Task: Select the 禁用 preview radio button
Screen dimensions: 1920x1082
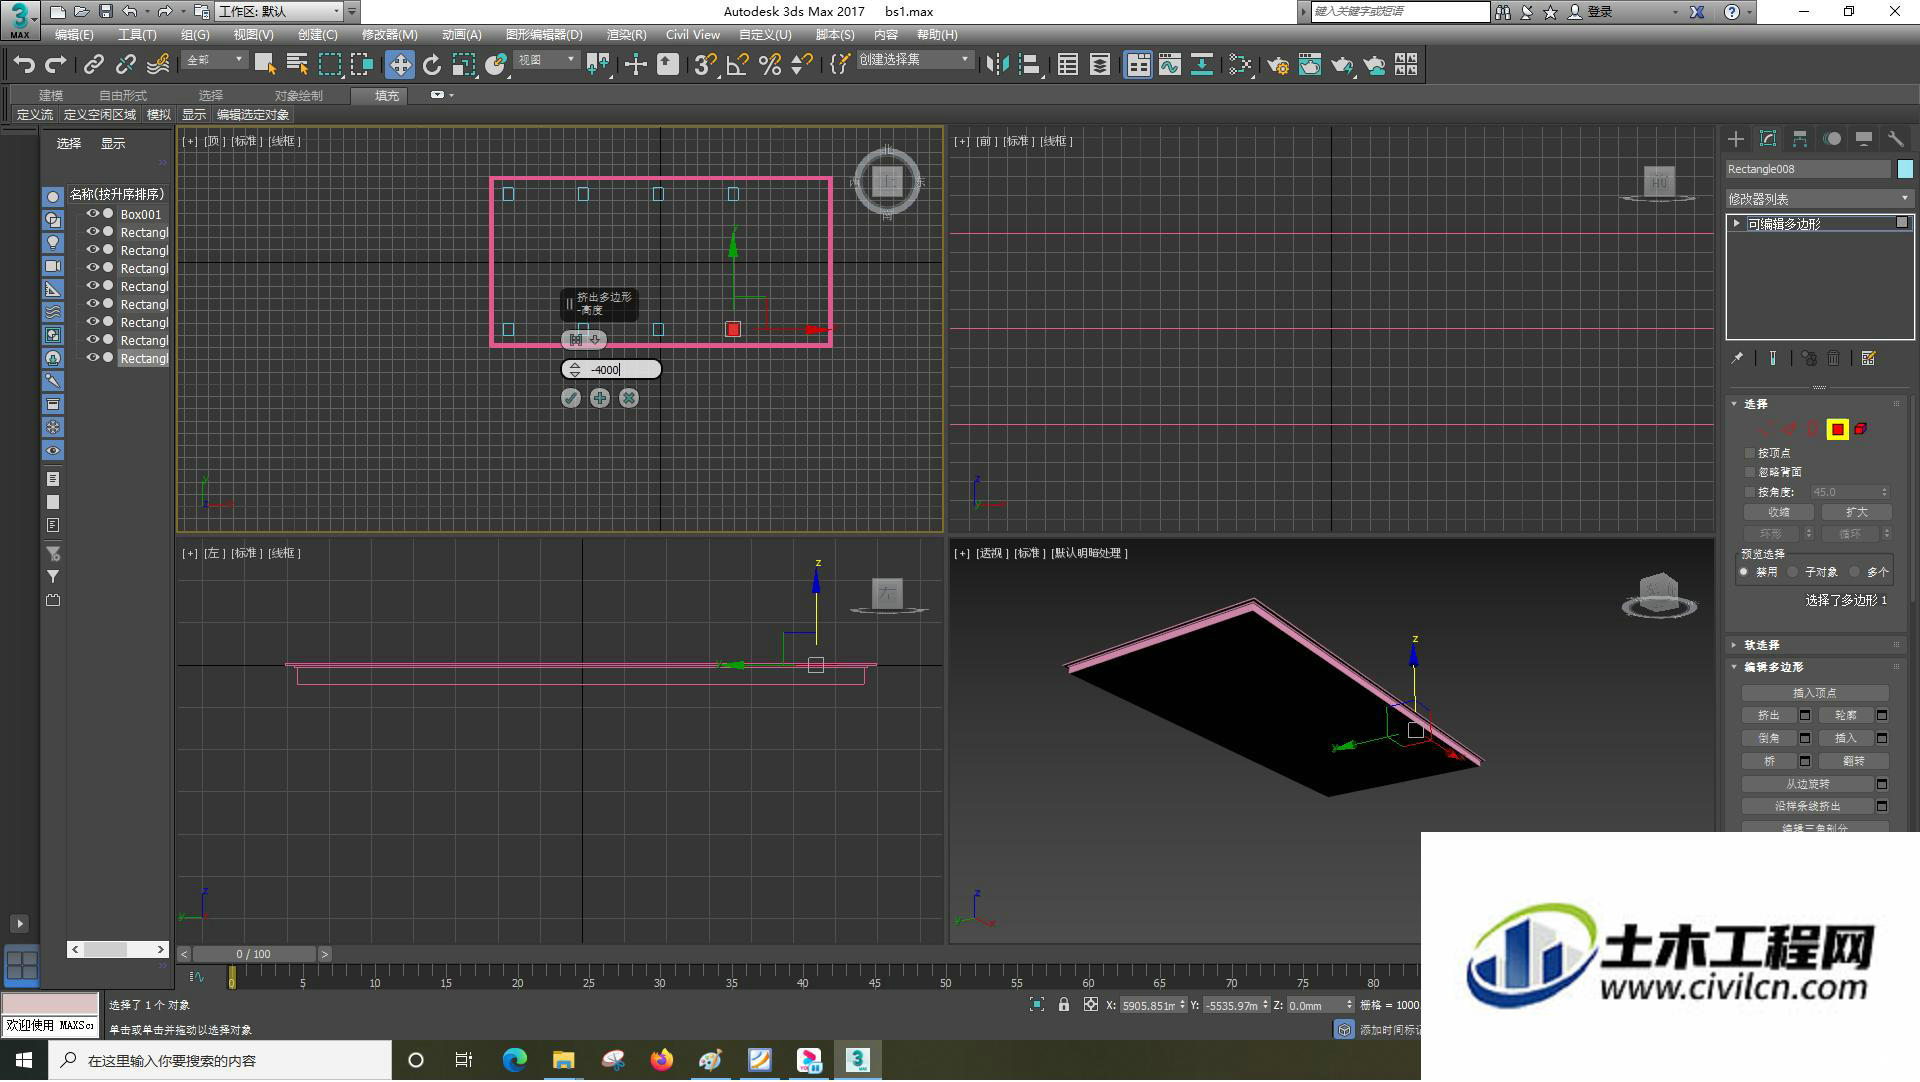Action: pyautogui.click(x=1745, y=572)
